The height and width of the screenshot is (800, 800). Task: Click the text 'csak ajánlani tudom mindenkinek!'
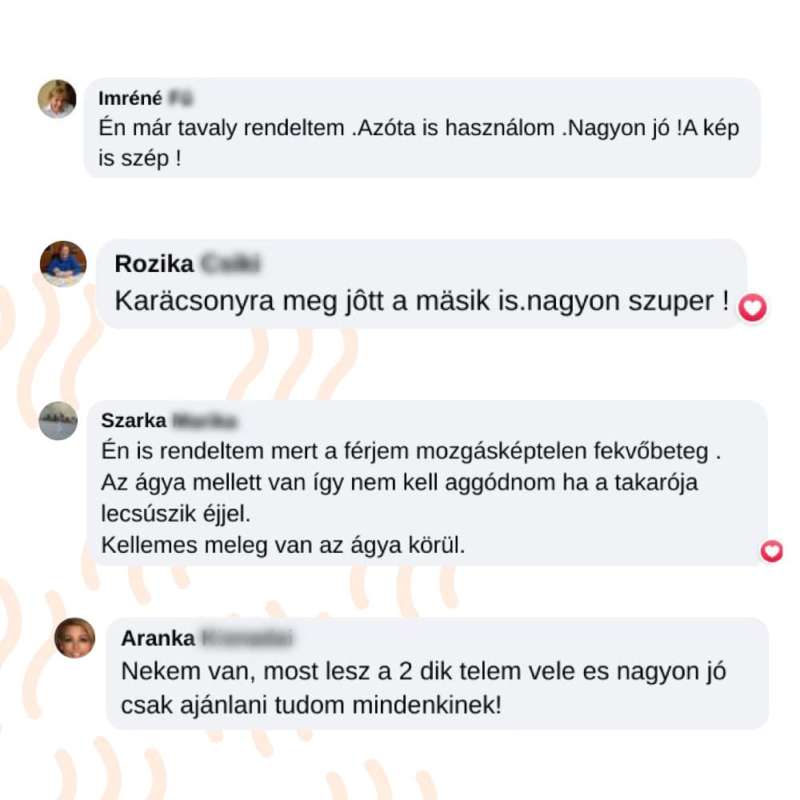pos(311,705)
